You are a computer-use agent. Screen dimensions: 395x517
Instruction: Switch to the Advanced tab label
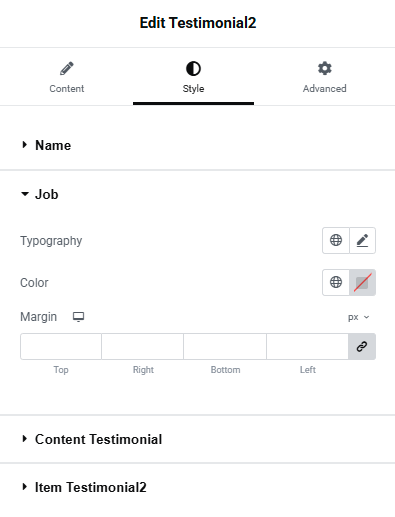pyautogui.click(x=324, y=89)
